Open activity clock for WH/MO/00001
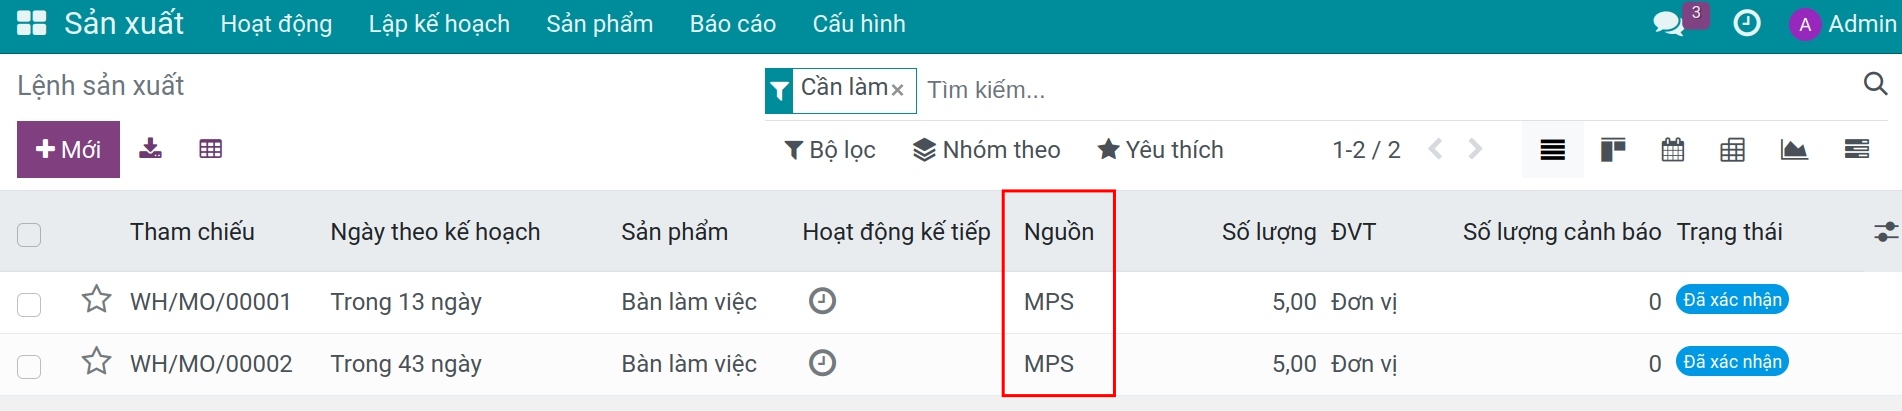 coord(822,300)
